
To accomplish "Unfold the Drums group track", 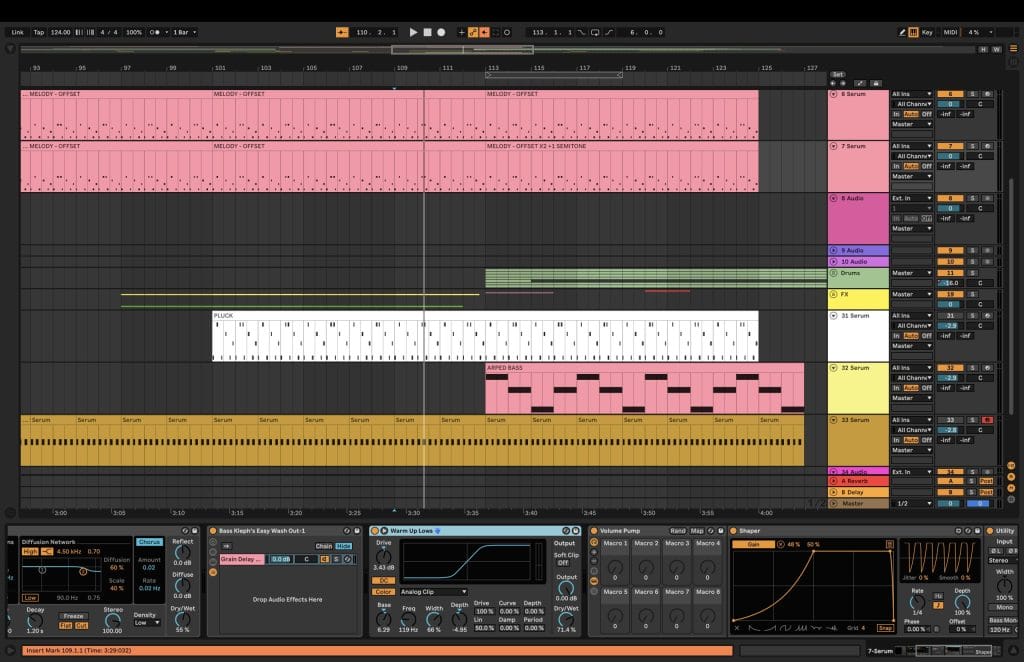I will tap(835, 272).
